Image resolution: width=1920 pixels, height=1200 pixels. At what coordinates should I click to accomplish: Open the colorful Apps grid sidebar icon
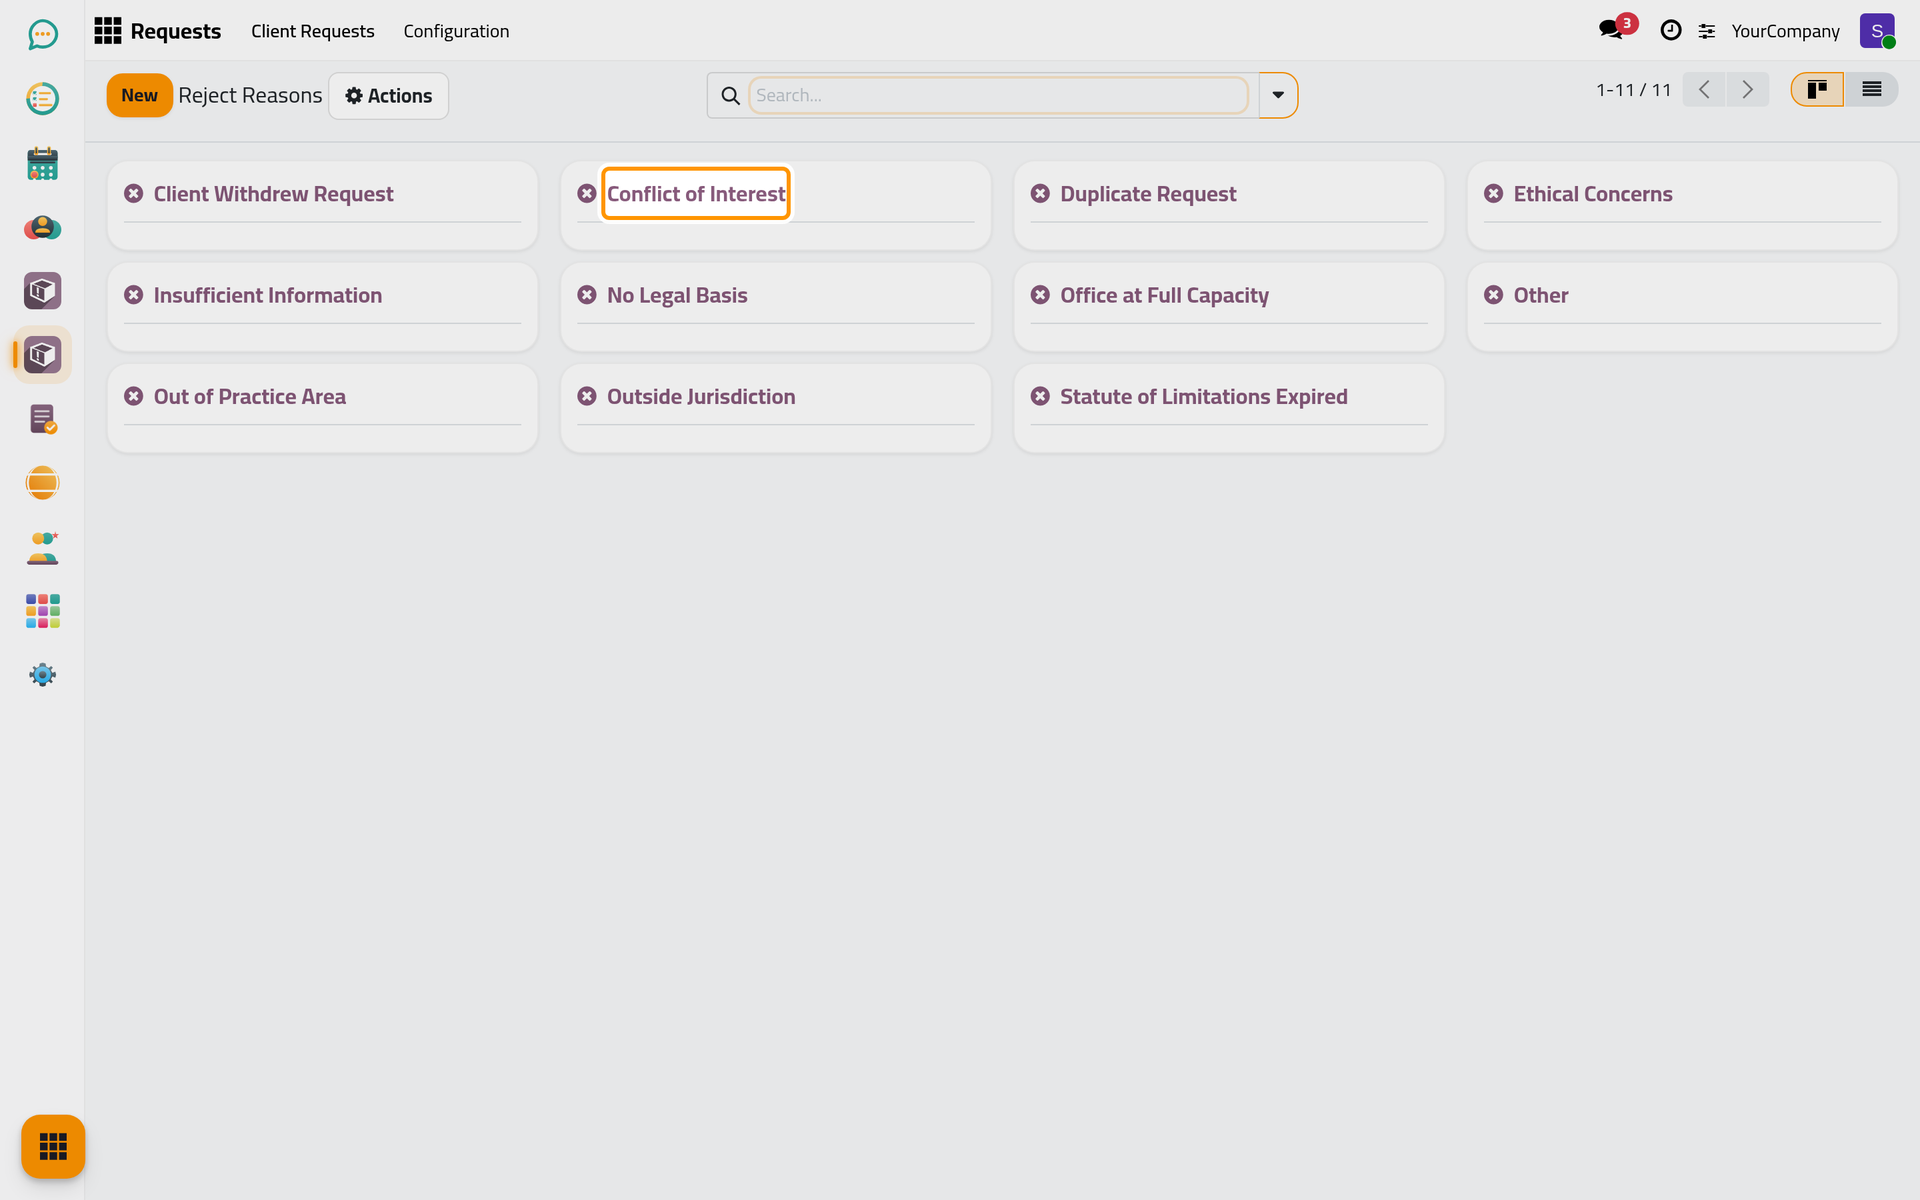point(42,611)
